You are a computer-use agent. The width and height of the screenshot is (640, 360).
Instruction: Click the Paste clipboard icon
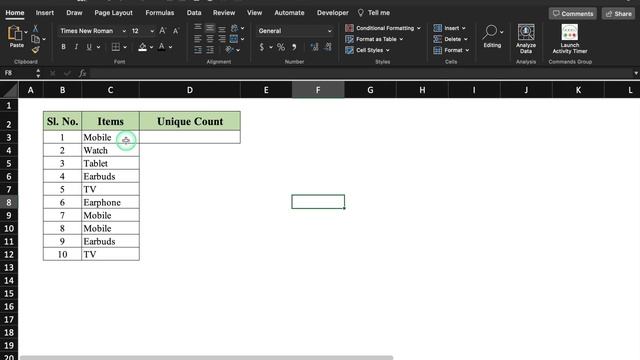(x=15, y=33)
